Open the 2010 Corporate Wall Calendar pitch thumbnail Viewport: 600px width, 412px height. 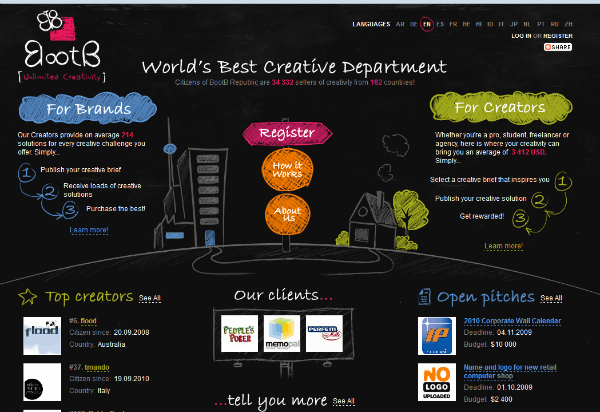(x=437, y=335)
